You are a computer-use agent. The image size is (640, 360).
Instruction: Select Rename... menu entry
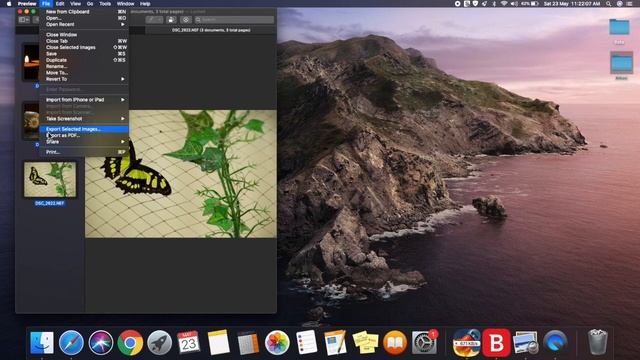(x=84, y=67)
